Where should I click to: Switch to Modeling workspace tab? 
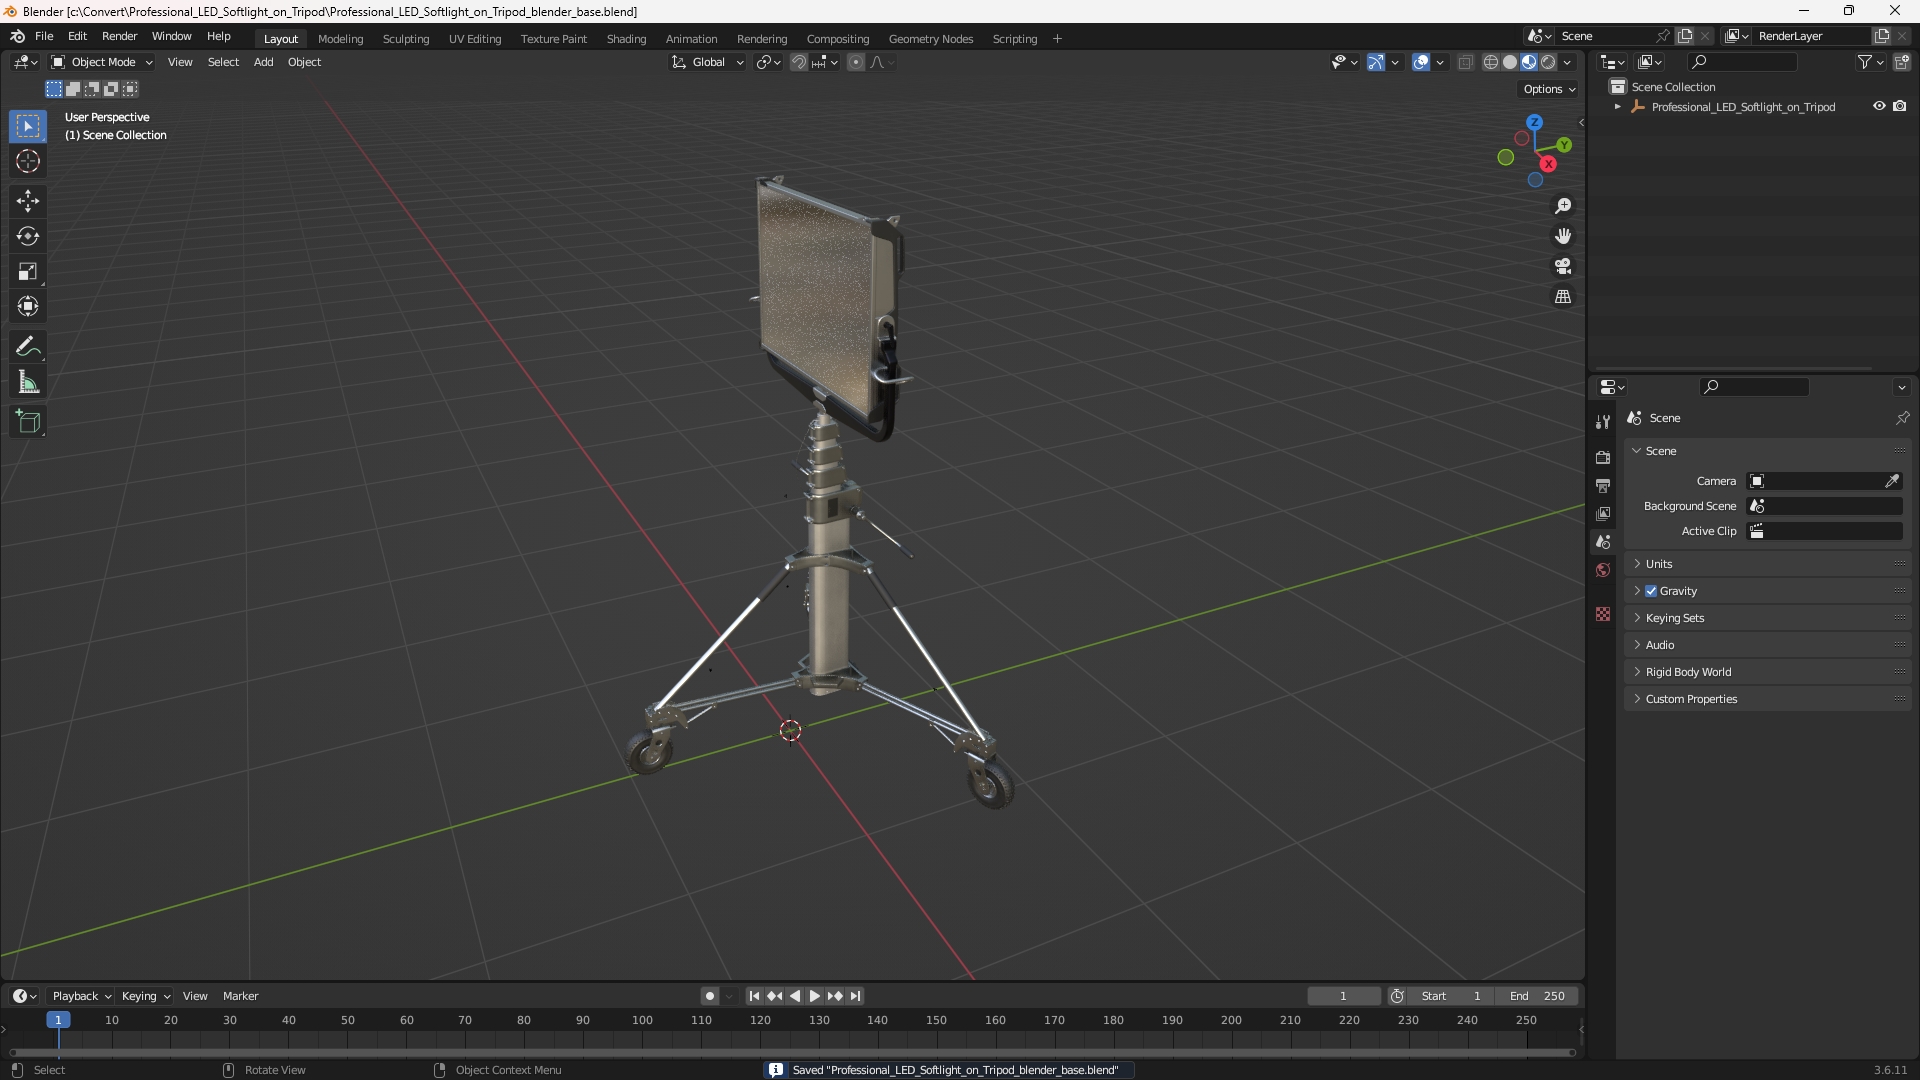(x=340, y=39)
